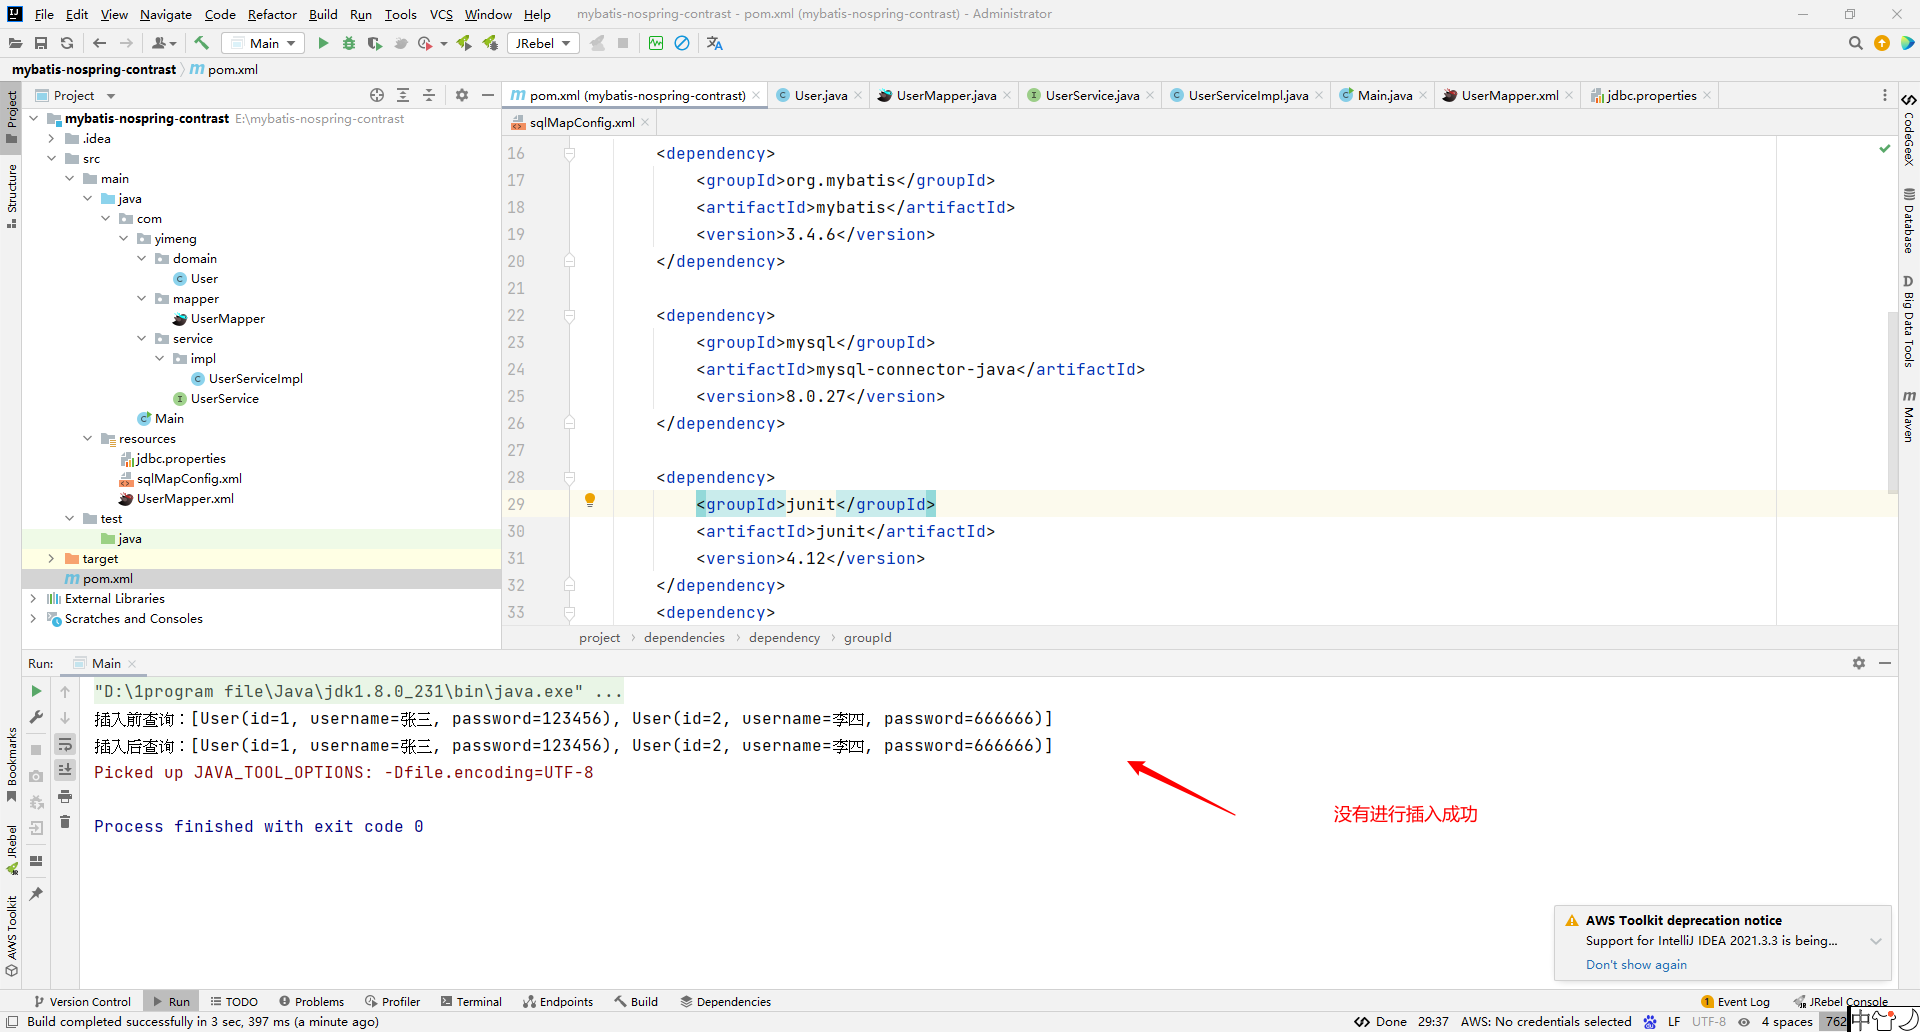Click the UTF-8 encoding in status bar
Viewport: 1920px width, 1032px height.
click(1709, 1021)
